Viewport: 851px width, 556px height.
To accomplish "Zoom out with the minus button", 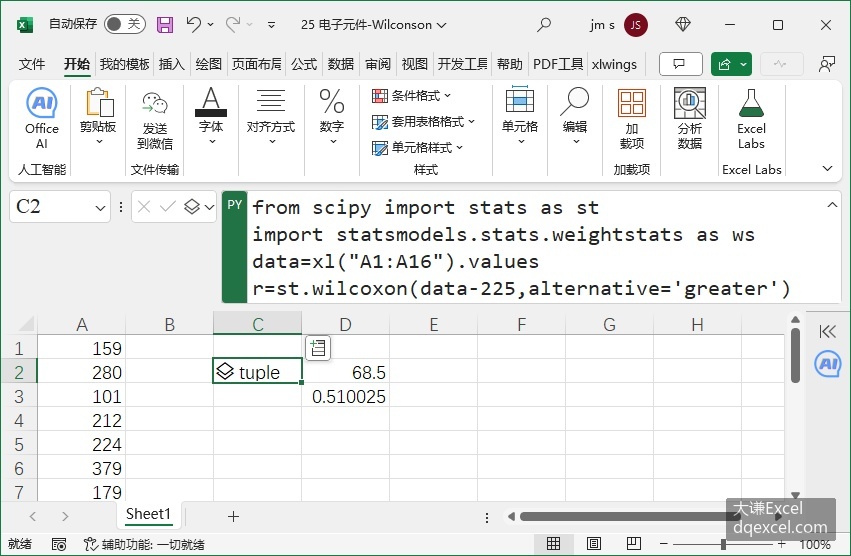I will tap(663, 544).
